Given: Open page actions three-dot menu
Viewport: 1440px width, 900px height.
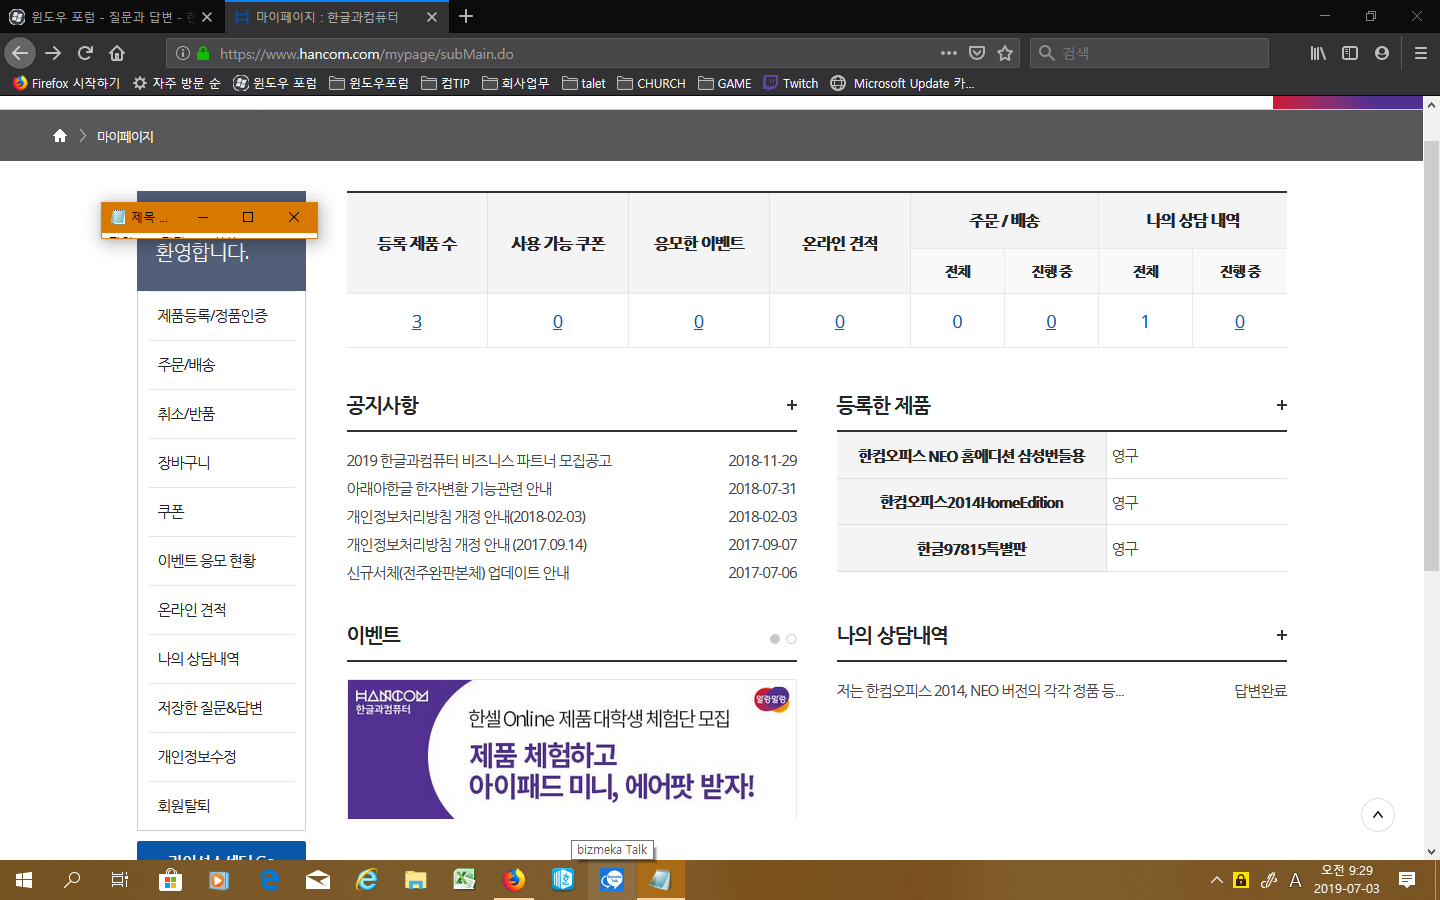Looking at the screenshot, I should pyautogui.click(x=949, y=53).
